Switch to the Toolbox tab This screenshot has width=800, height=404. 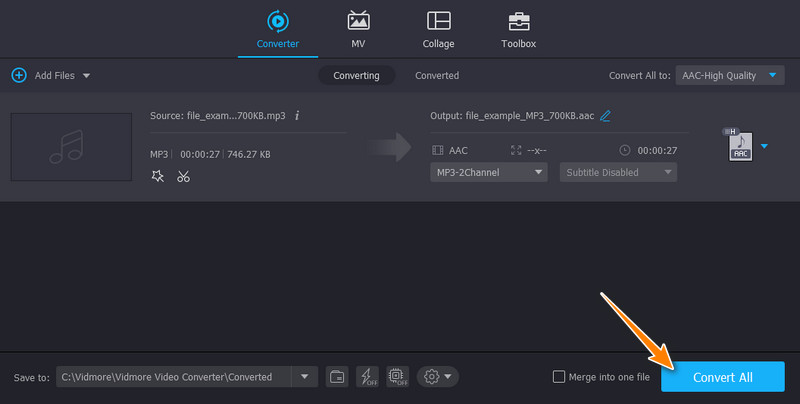pyautogui.click(x=518, y=30)
